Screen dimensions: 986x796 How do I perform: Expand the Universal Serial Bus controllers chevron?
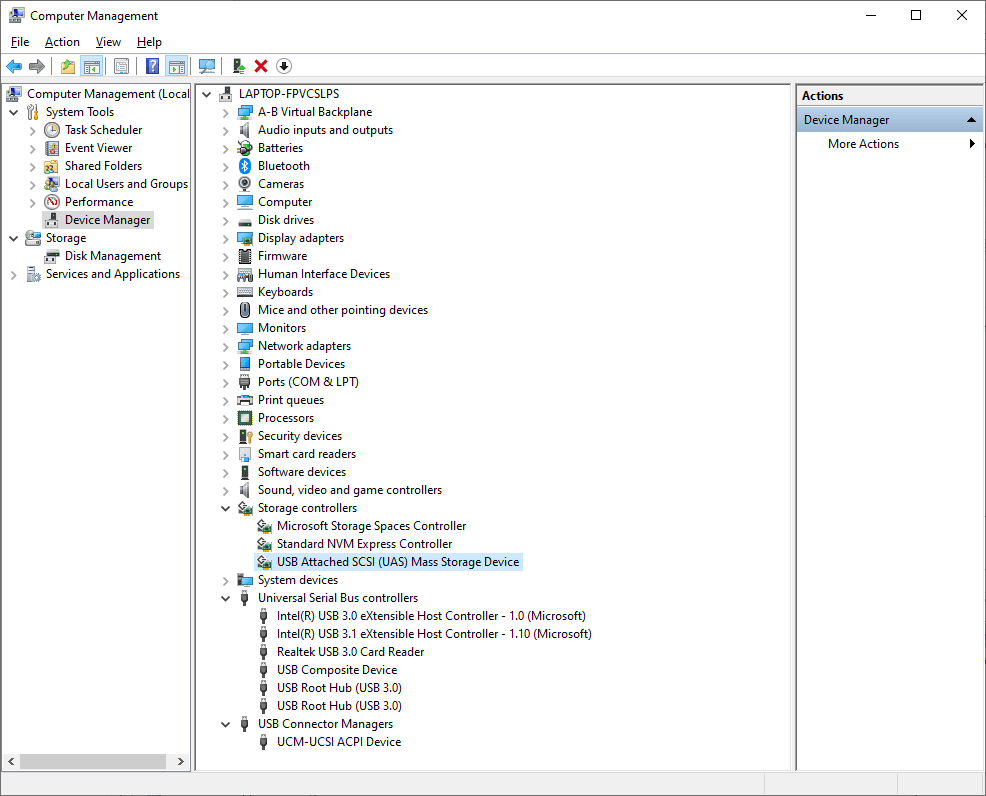click(224, 597)
